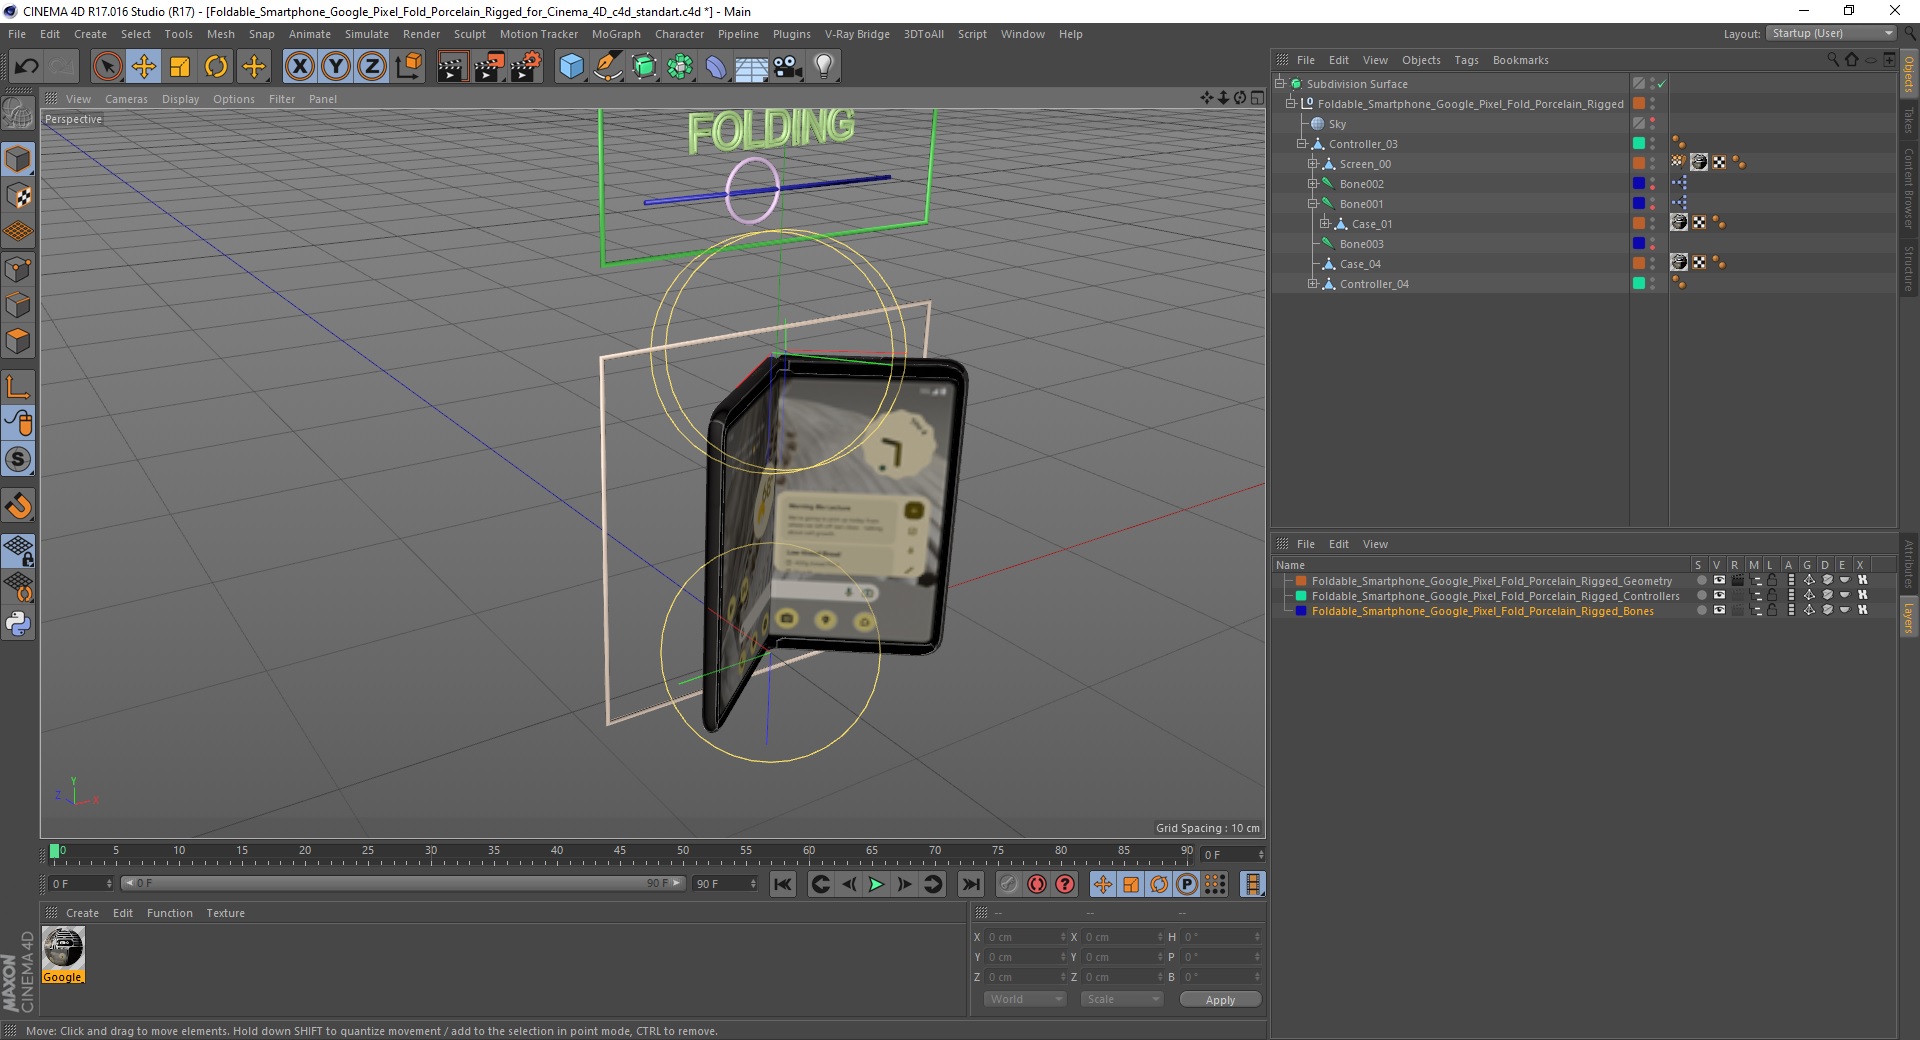Open the V-Ray Bridge menu

(857, 34)
